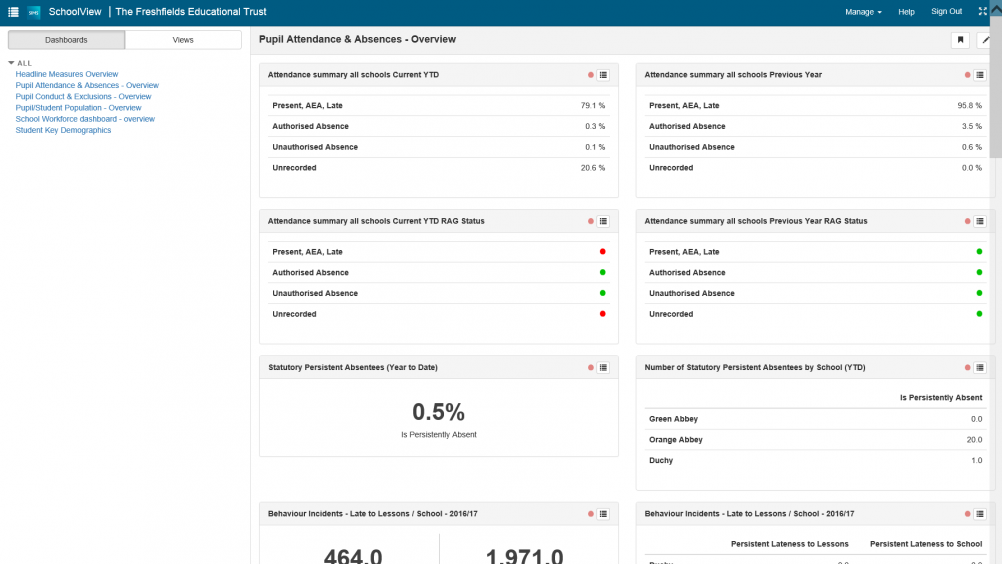The width and height of the screenshot is (1002, 564).
Task: Click red dot on Current YTD RAG Status header
Action: click(590, 221)
